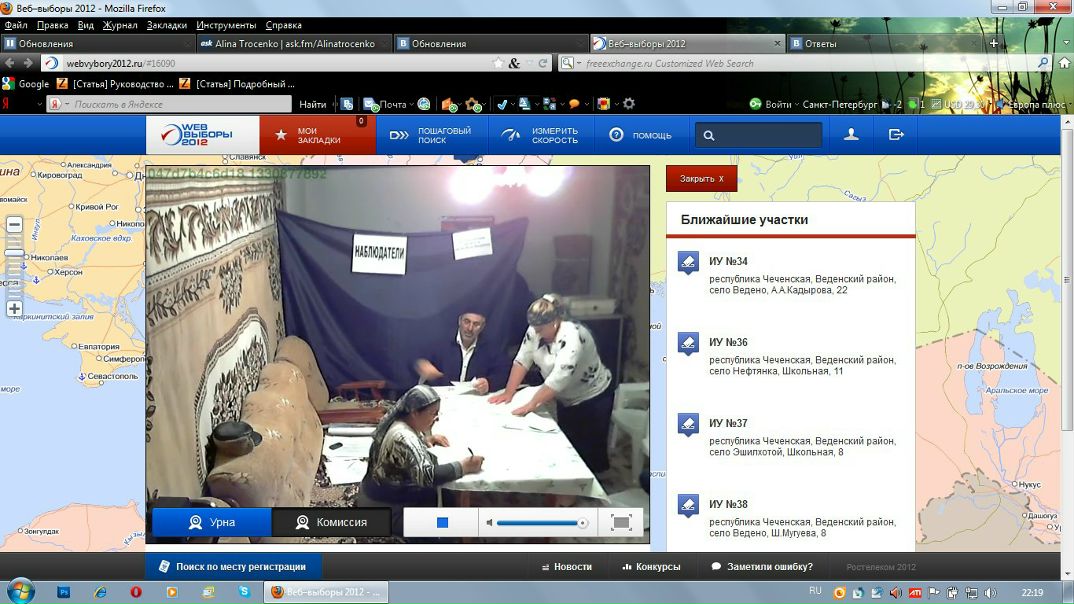Click the map zoom-out minus button
The image size is (1074, 604).
click(14, 226)
